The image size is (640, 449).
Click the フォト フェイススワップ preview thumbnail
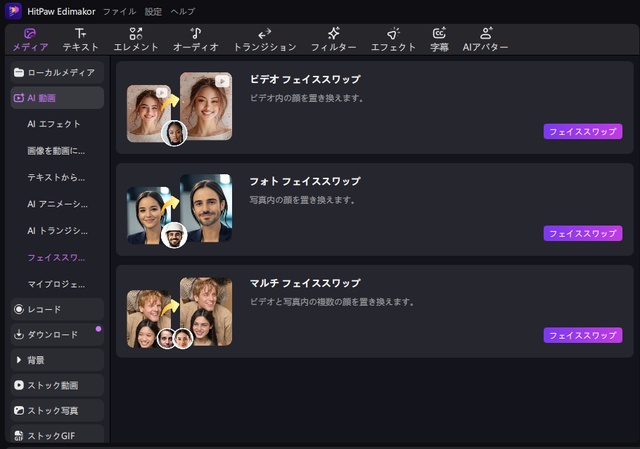pyautogui.click(x=180, y=211)
